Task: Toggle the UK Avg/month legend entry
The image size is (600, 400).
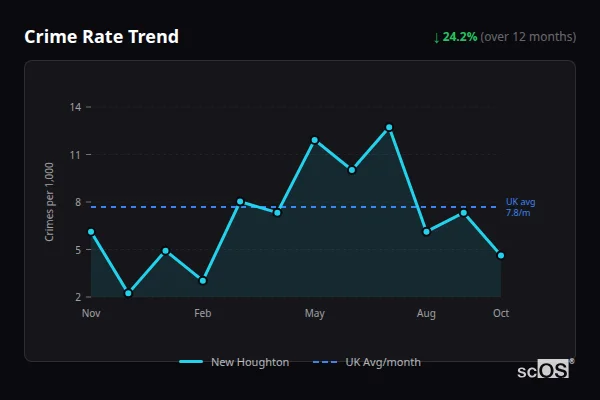Action: click(367, 362)
